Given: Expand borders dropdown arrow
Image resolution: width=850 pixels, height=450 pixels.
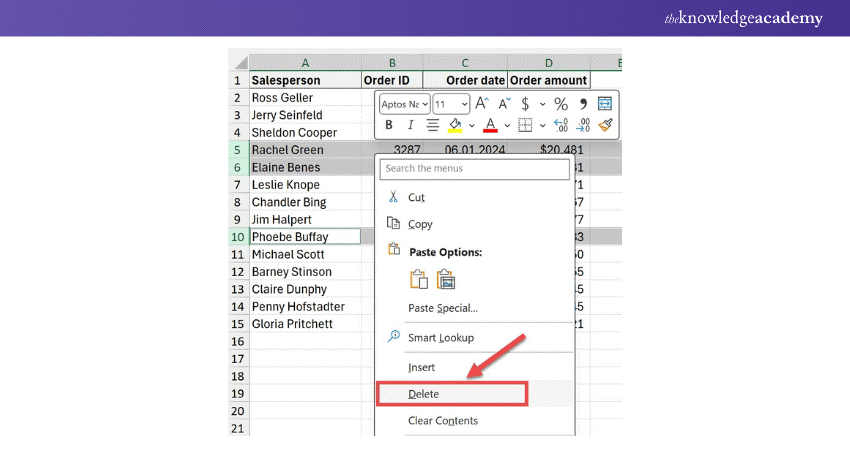Looking at the screenshot, I should tap(542, 126).
